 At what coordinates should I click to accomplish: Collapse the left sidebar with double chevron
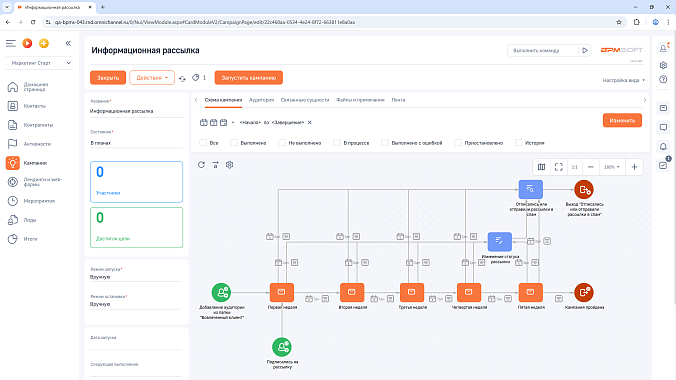(x=68, y=43)
